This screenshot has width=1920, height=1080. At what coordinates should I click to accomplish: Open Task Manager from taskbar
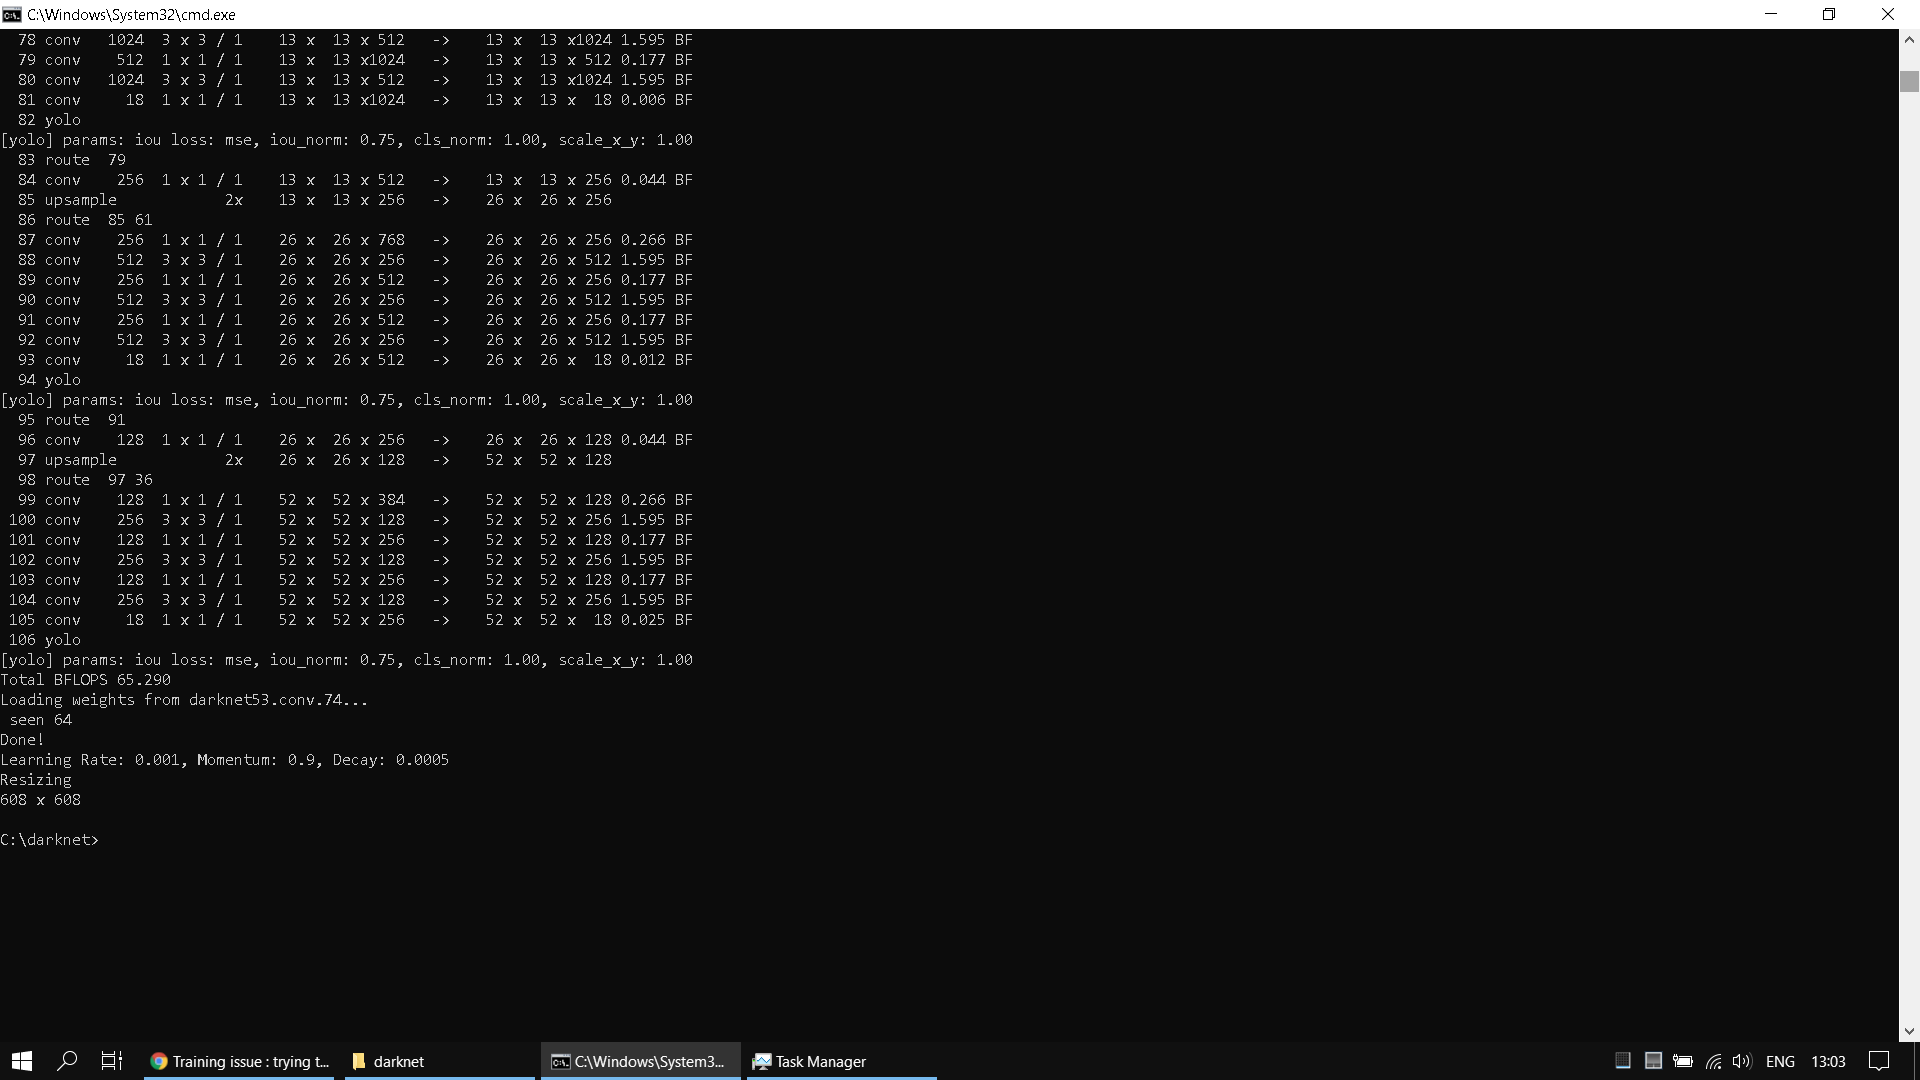[810, 1062]
